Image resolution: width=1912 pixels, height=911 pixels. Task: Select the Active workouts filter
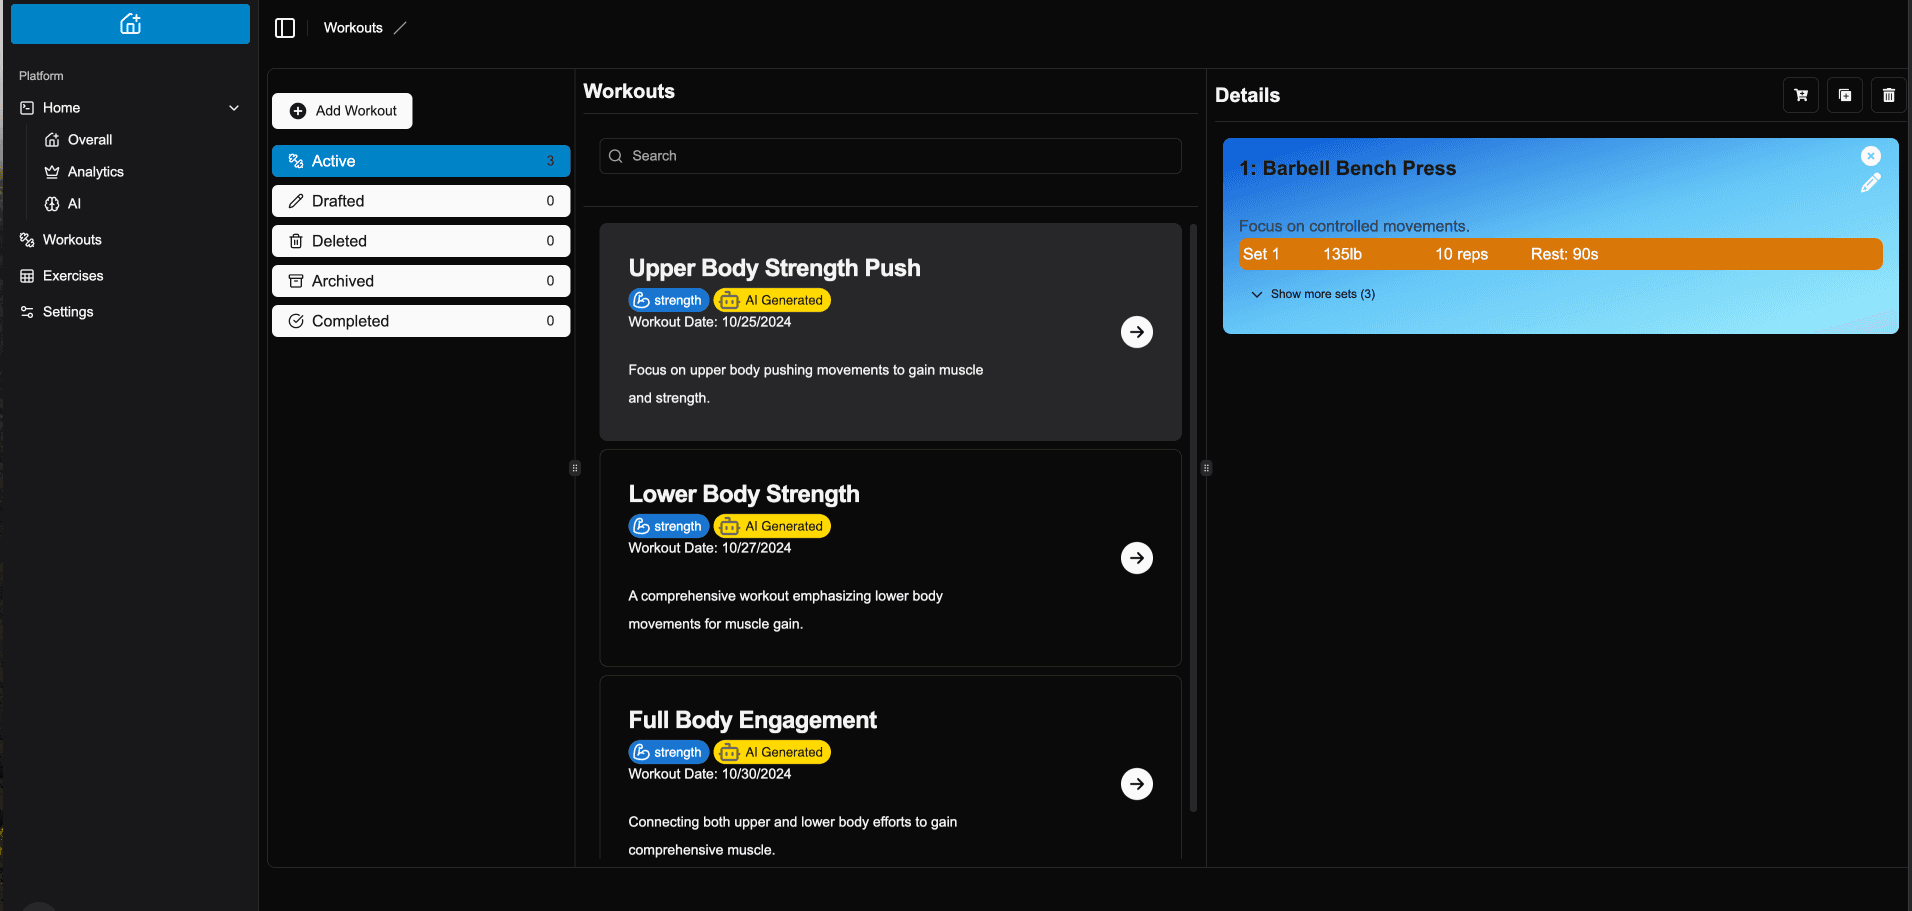(x=421, y=161)
